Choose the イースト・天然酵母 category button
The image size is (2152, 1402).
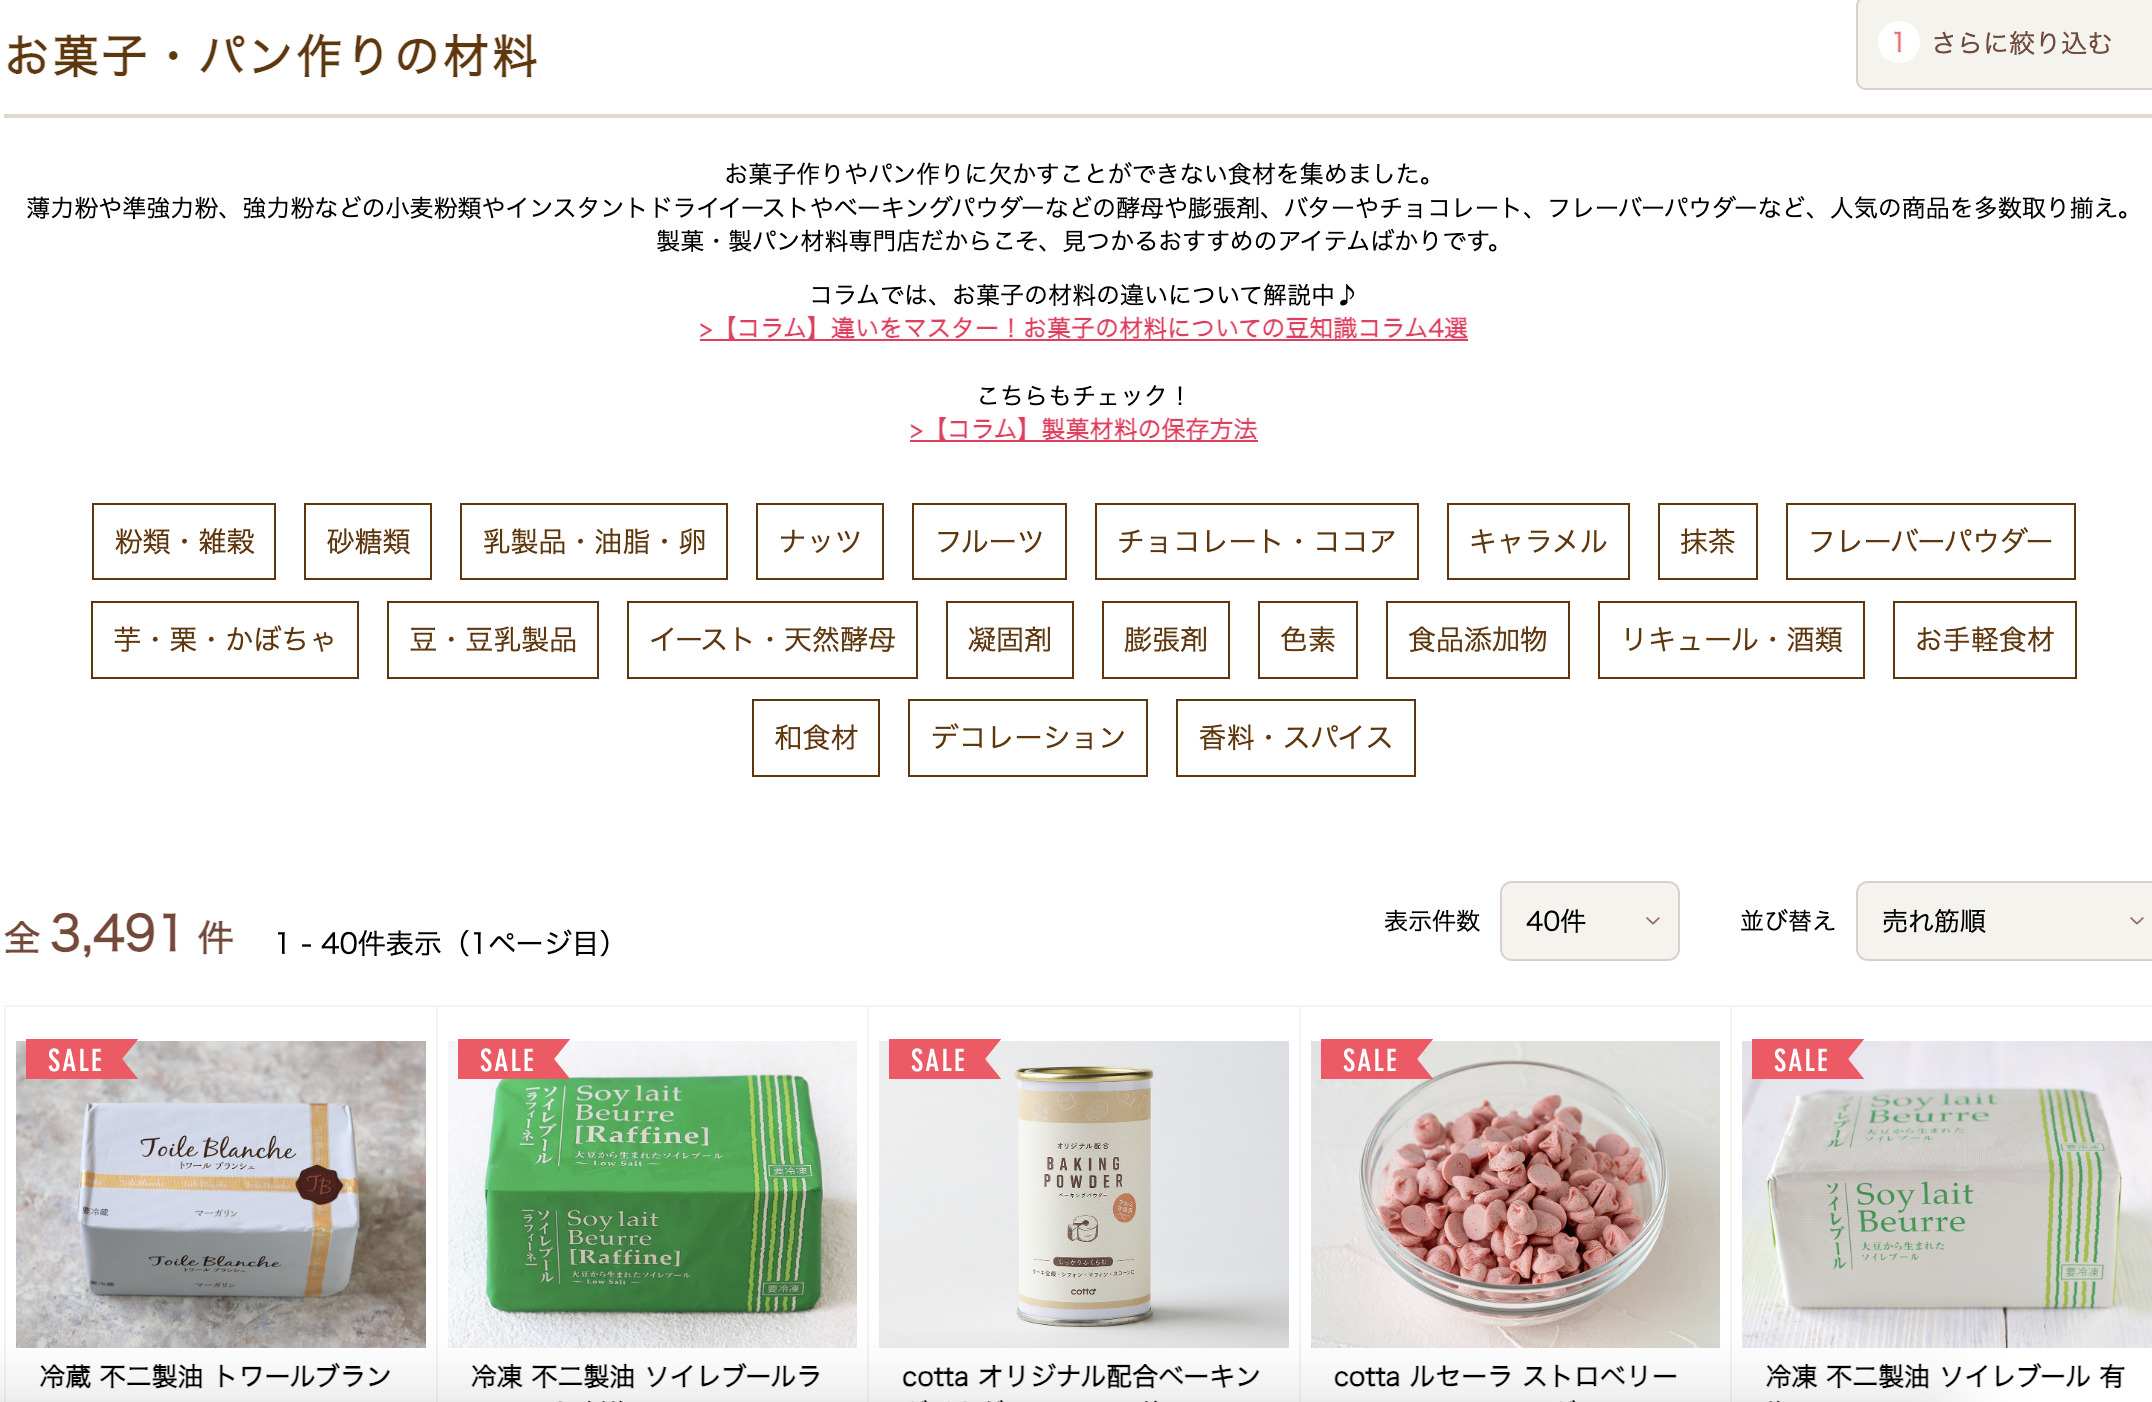pyautogui.click(x=772, y=639)
